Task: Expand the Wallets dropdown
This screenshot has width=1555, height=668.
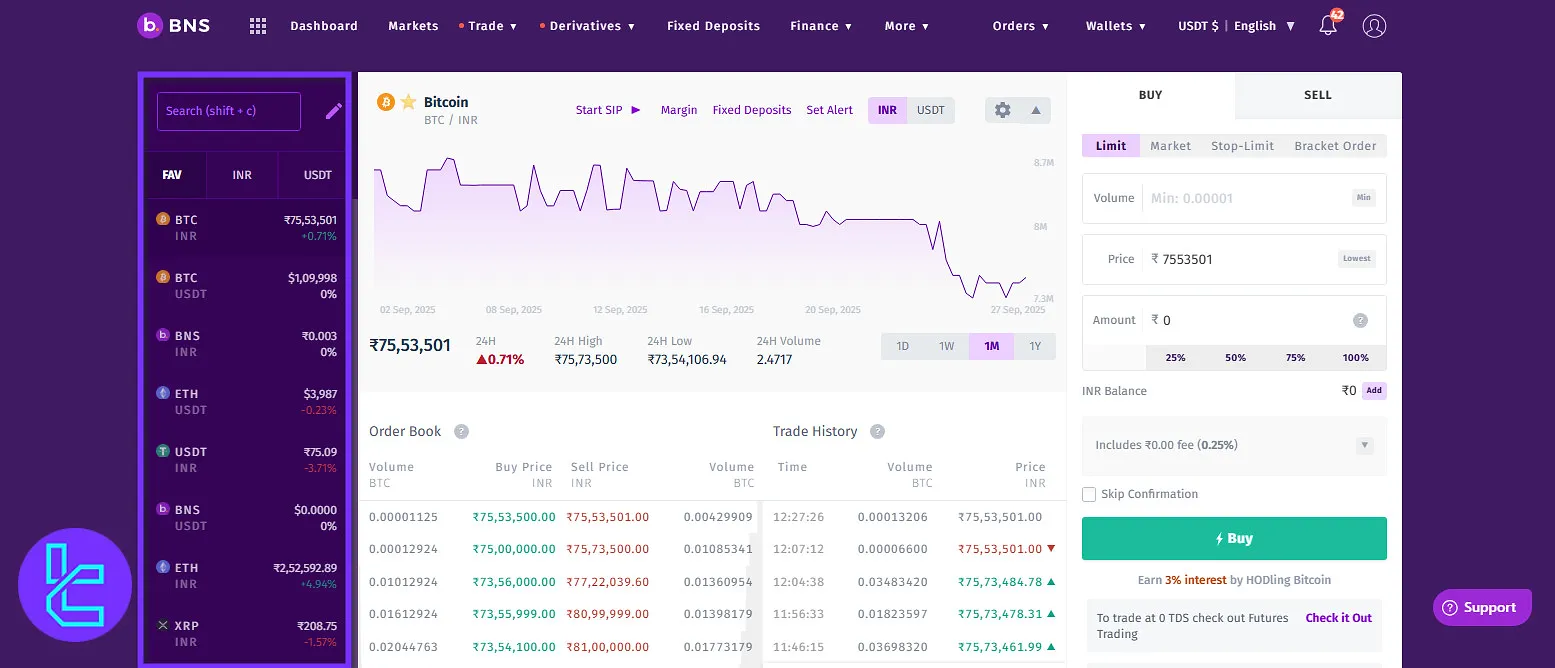Action: click(x=1115, y=26)
